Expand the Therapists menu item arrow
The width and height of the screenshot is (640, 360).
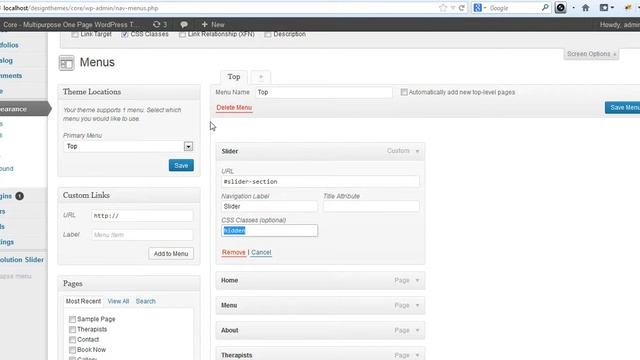pos(417,355)
